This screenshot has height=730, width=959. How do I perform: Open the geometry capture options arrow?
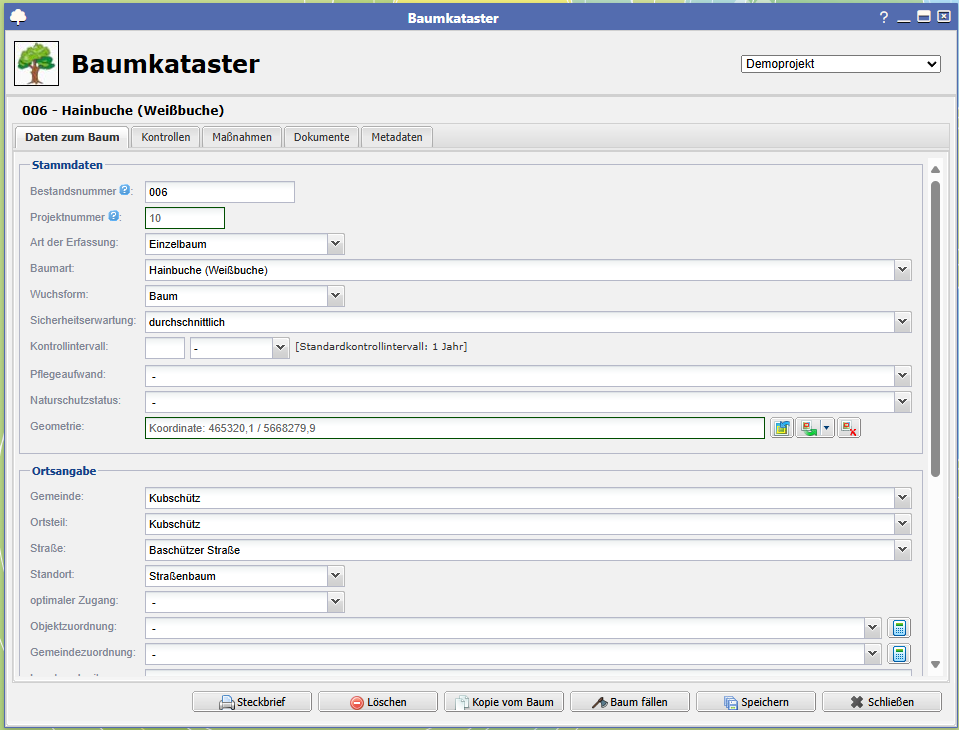coord(827,428)
